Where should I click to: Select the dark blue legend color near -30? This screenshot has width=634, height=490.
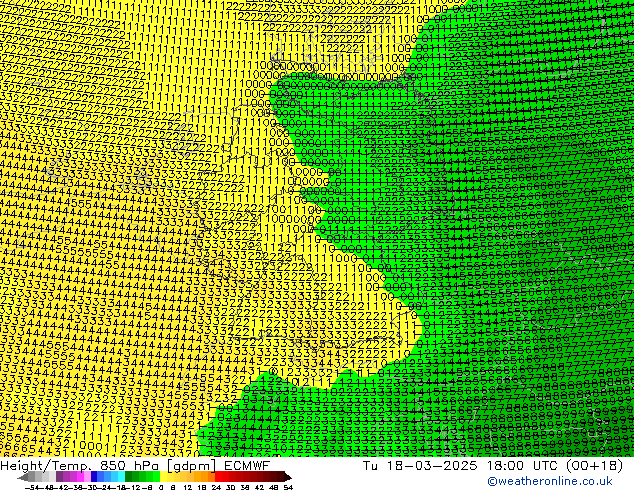94,477
